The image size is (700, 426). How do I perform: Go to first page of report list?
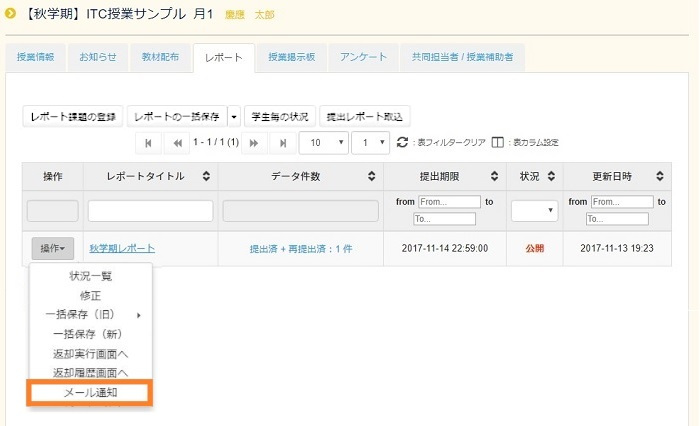(149, 143)
